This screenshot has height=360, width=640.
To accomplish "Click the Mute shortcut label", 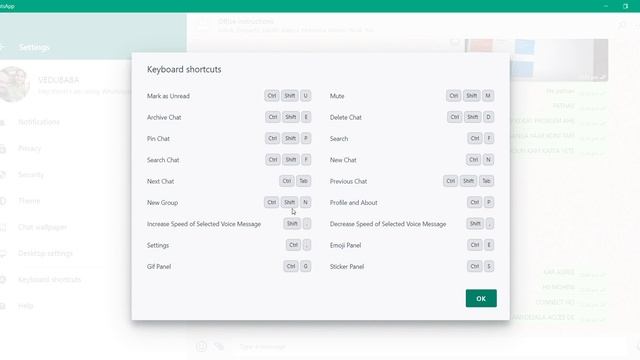I will coord(337,96).
